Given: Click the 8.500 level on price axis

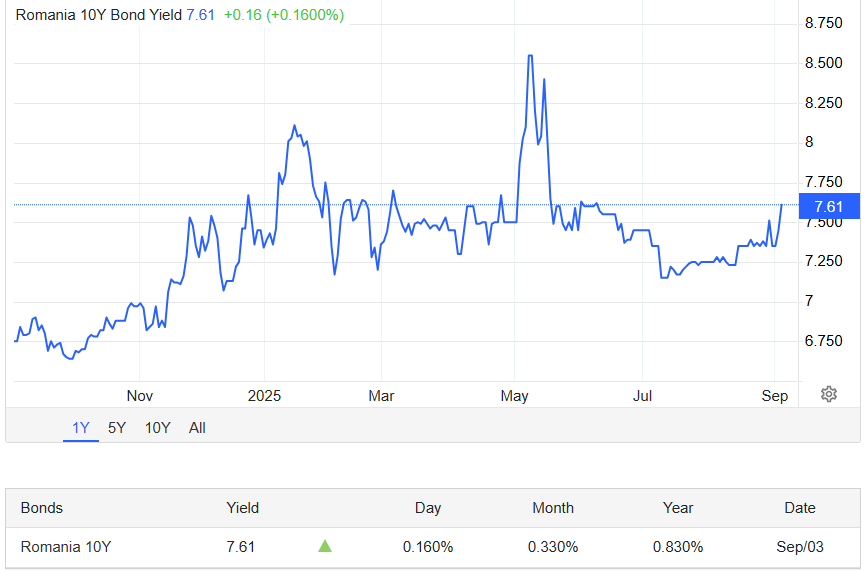Looking at the screenshot, I should [823, 63].
